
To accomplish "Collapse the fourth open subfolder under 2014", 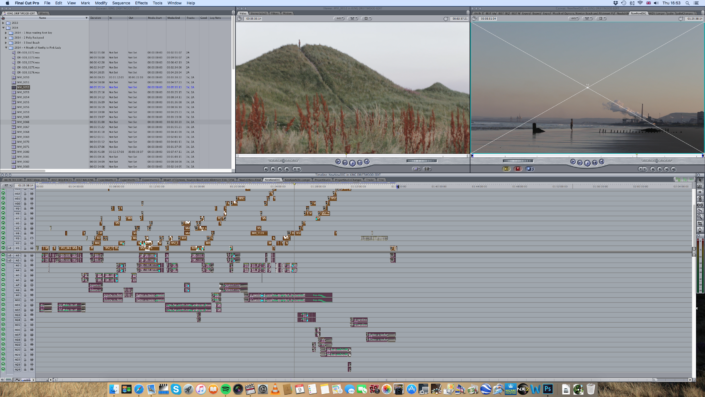I will click(6, 48).
